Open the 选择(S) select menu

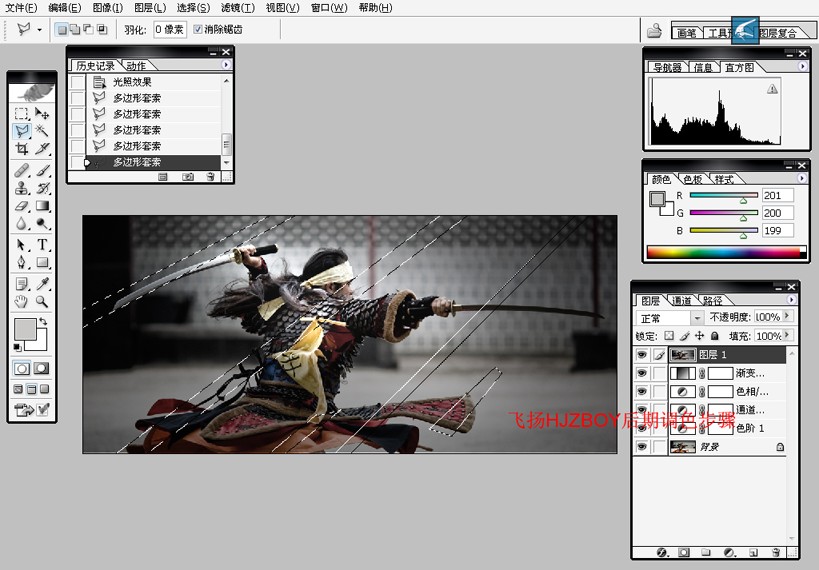(x=193, y=8)
